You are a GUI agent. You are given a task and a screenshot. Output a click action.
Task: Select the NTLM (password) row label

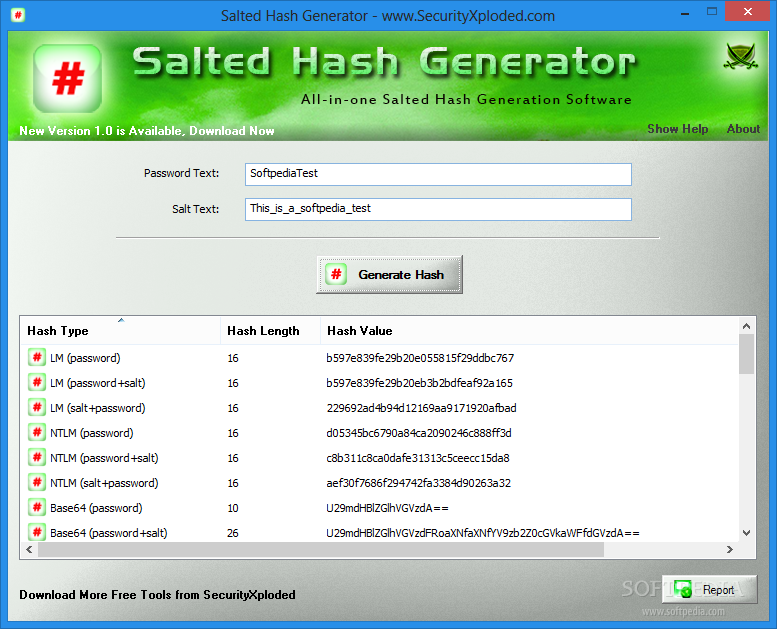(92, 433)
